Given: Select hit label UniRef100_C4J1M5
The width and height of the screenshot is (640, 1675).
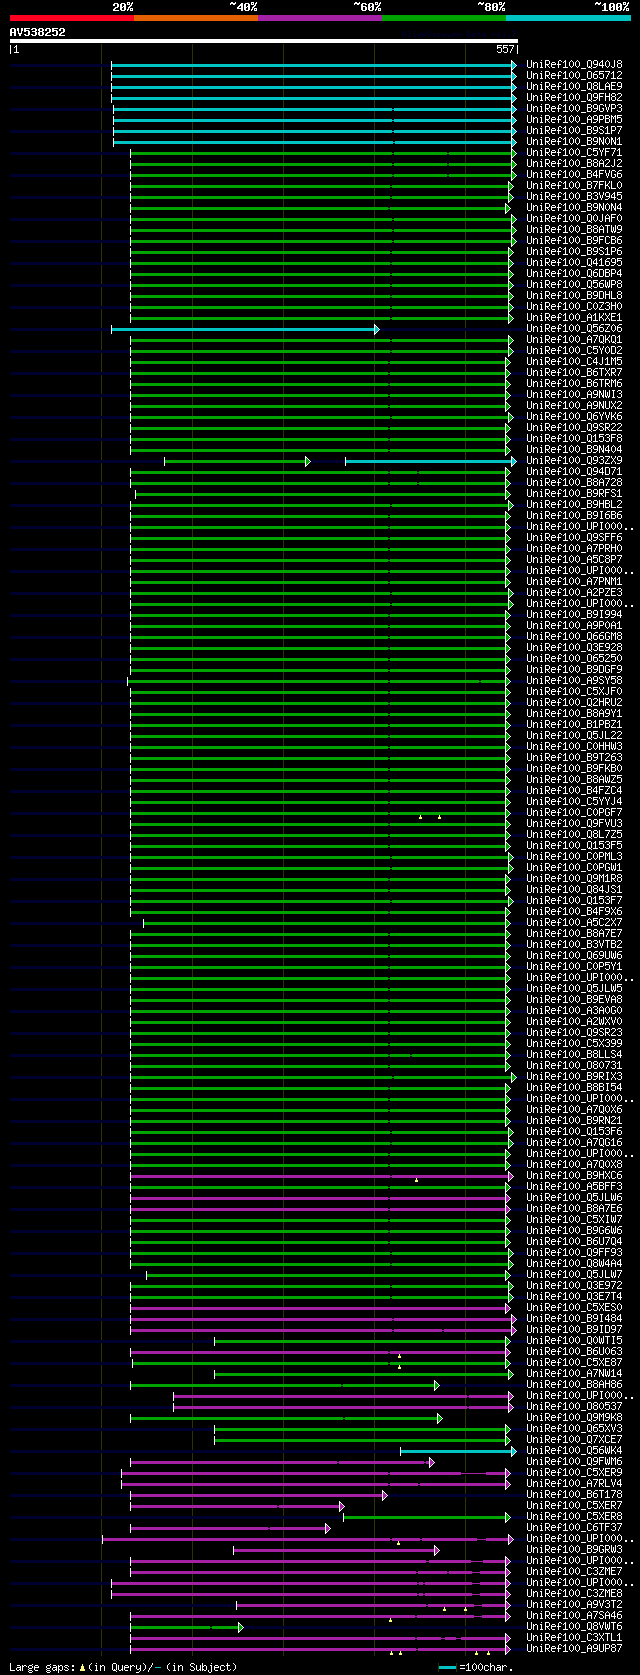Looking at the screenshot, I should coord(574,361).
